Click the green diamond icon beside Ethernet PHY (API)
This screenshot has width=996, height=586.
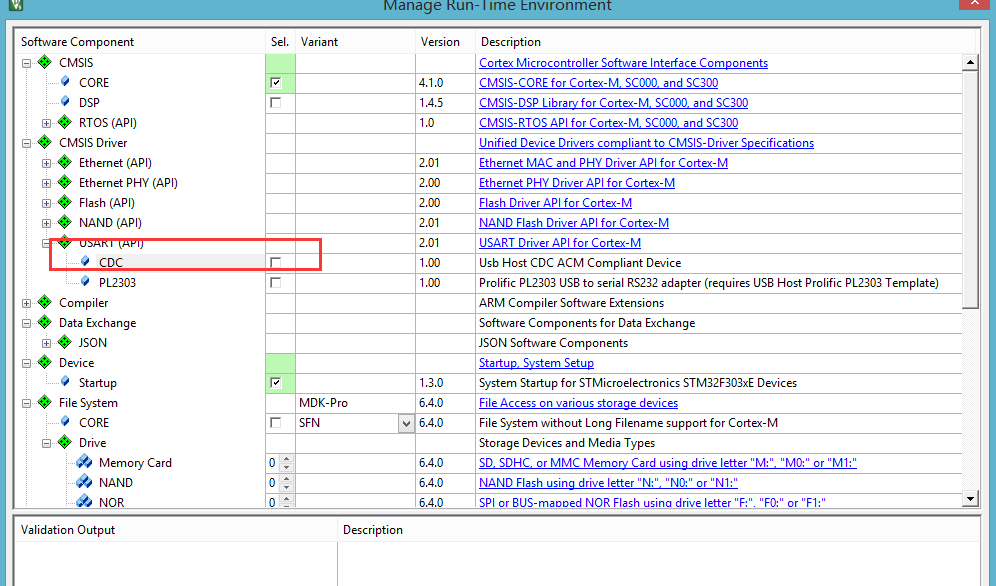[65, 182]
